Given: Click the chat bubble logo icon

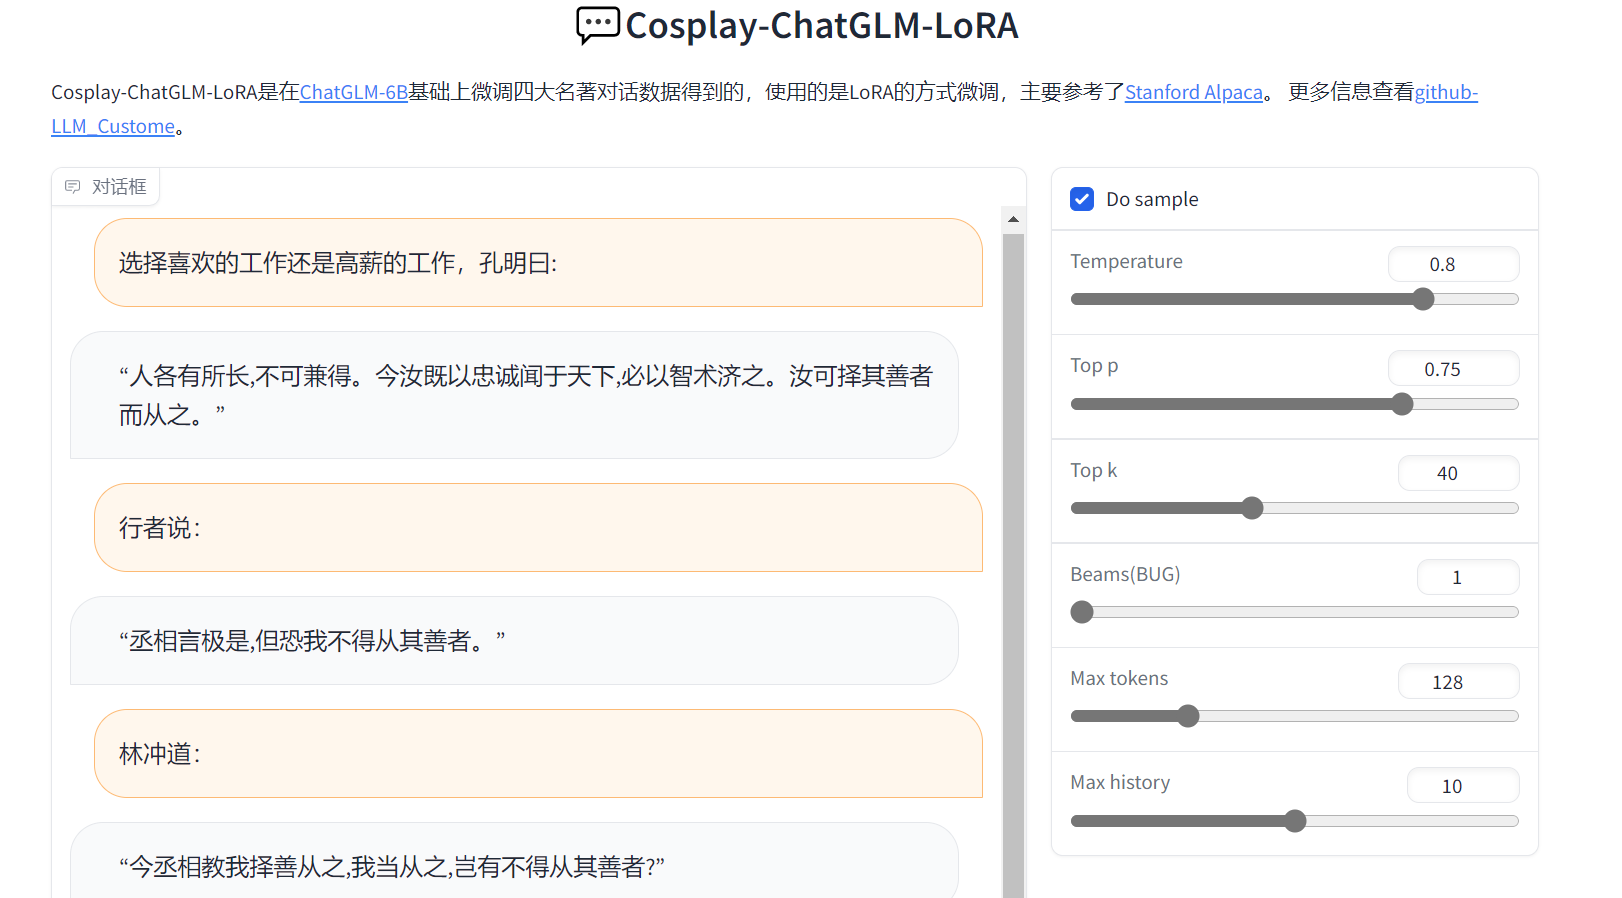Looking at the screenshot, I should pos(598,26).
